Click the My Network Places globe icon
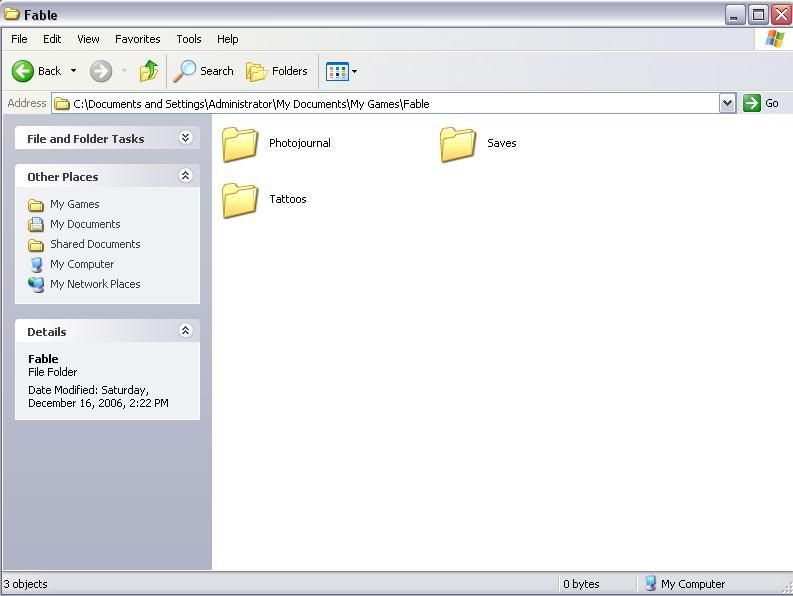 pos(36,284)
